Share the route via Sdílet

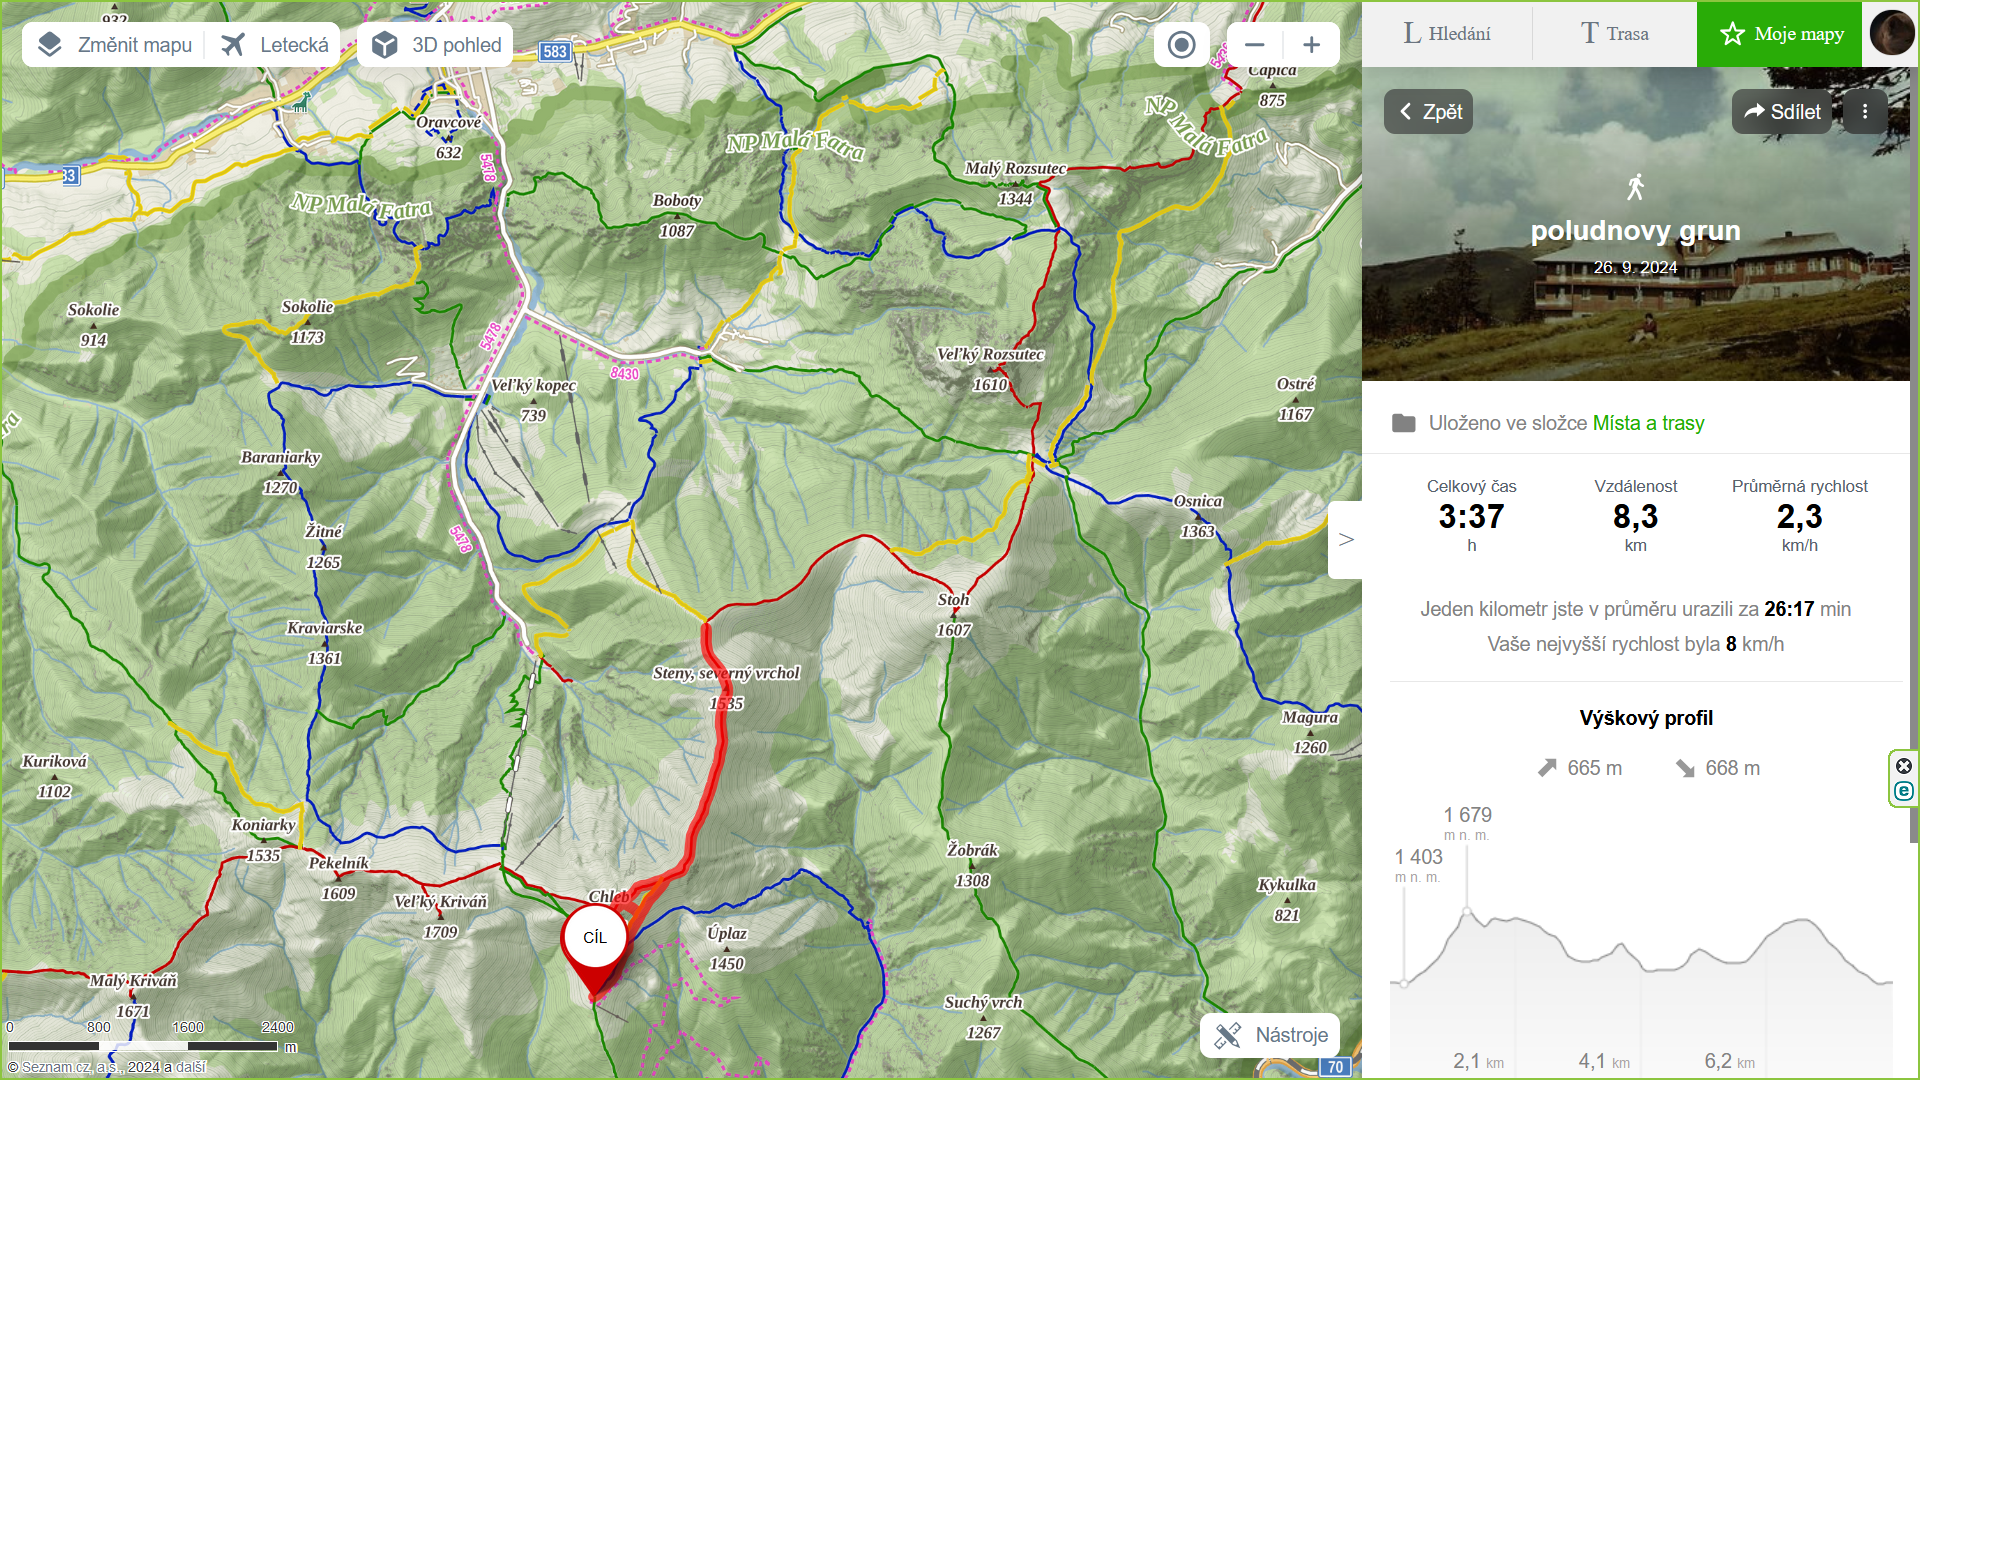point(1782,112)
